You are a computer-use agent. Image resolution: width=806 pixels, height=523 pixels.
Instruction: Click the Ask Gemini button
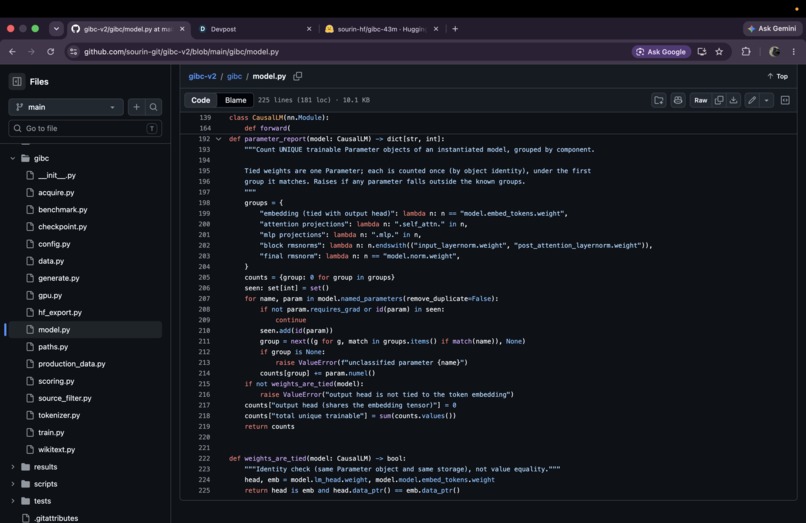[772, 29]
